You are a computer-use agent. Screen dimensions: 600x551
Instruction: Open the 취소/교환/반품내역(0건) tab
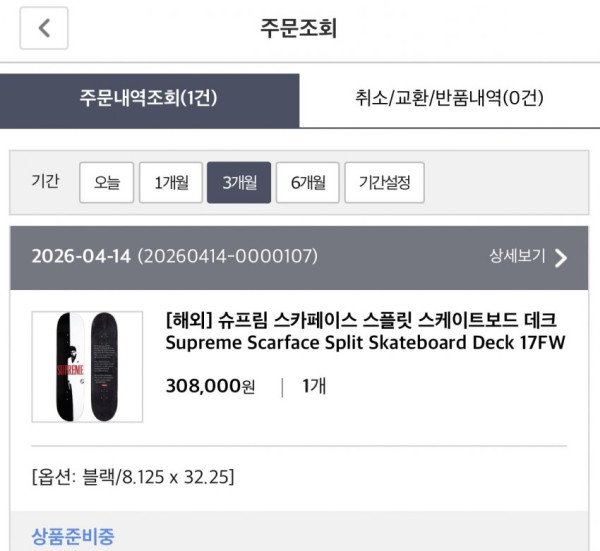(449, 98)
